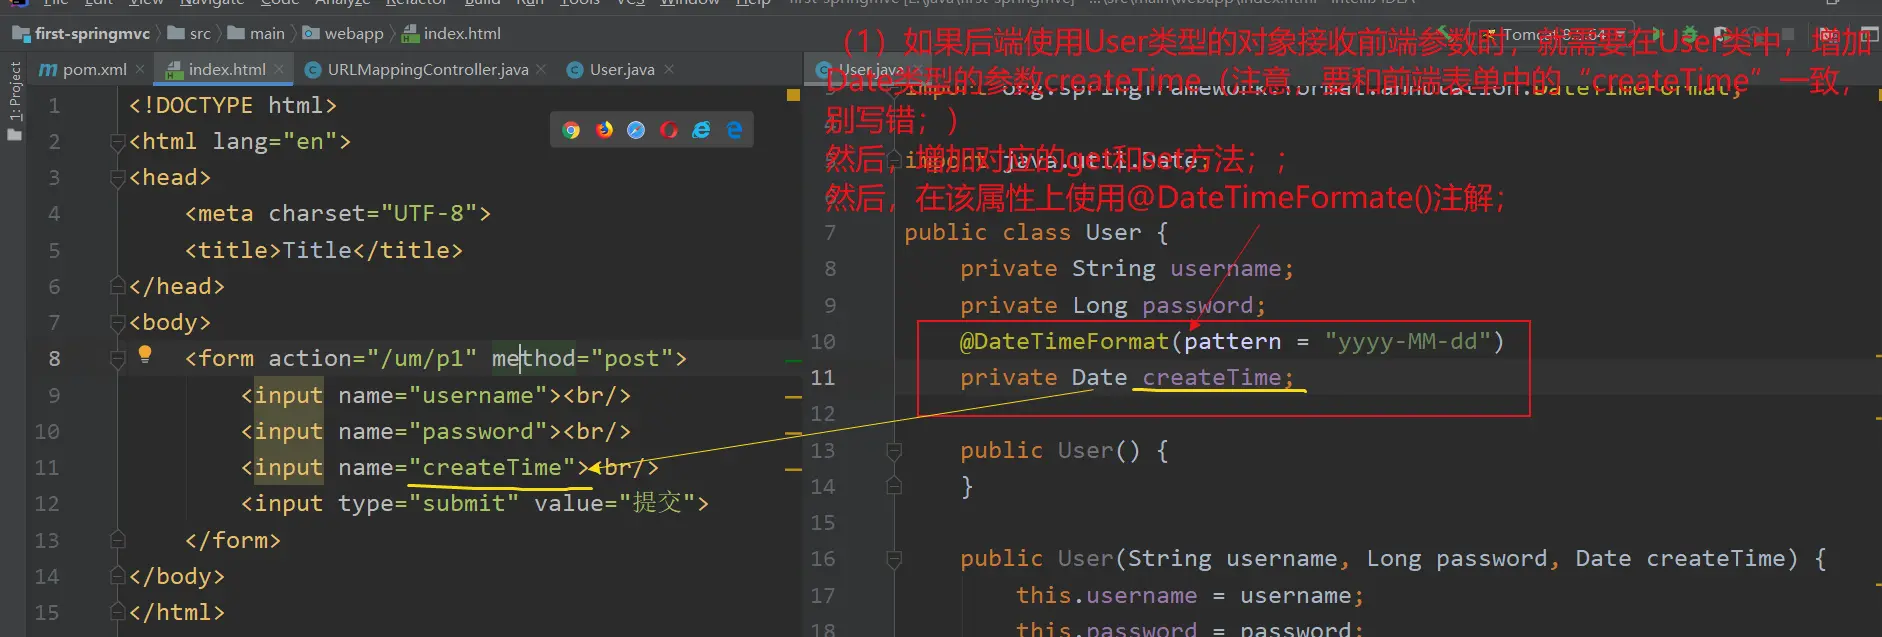Open page in Chrome browser icon
This screenshot has width=1882, height=637.
[x=571, y=130]
